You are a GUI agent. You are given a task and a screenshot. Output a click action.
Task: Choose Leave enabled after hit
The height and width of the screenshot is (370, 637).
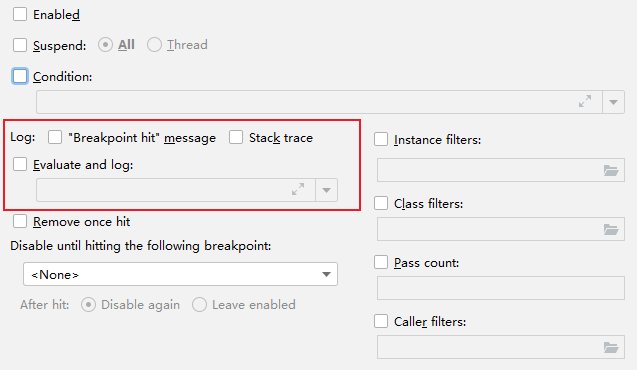click(x=199, y=305)
